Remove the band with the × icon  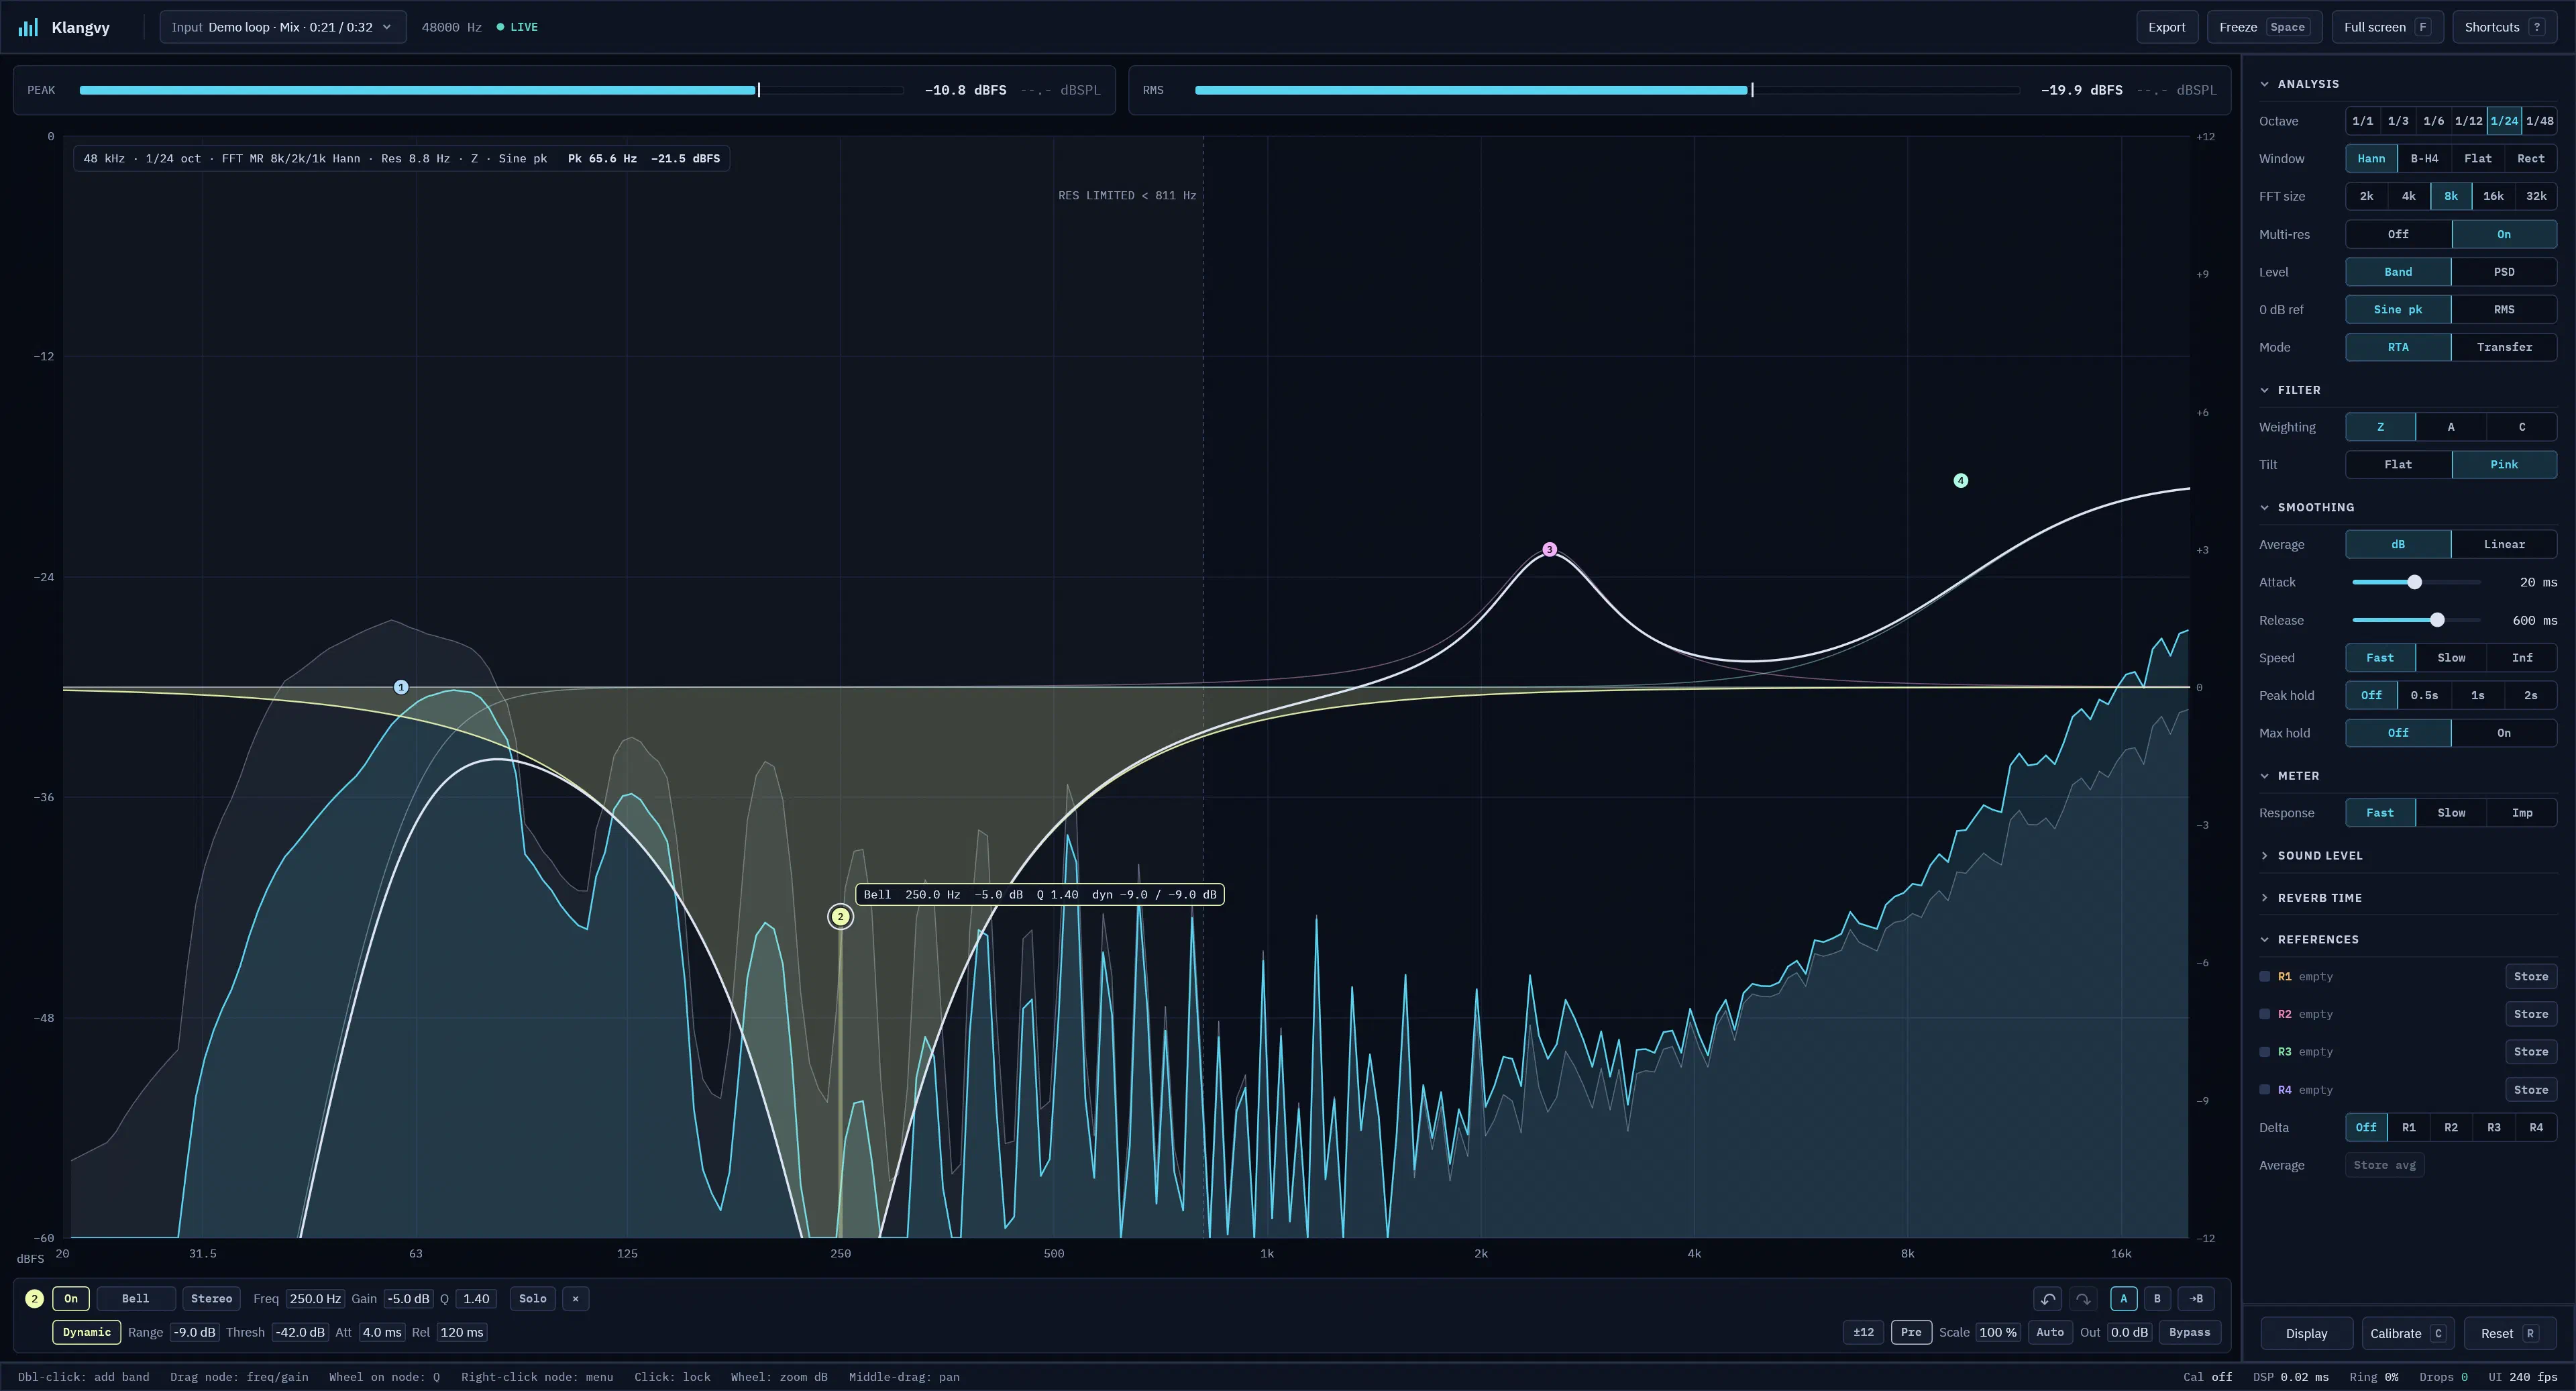coord(575,1299)
